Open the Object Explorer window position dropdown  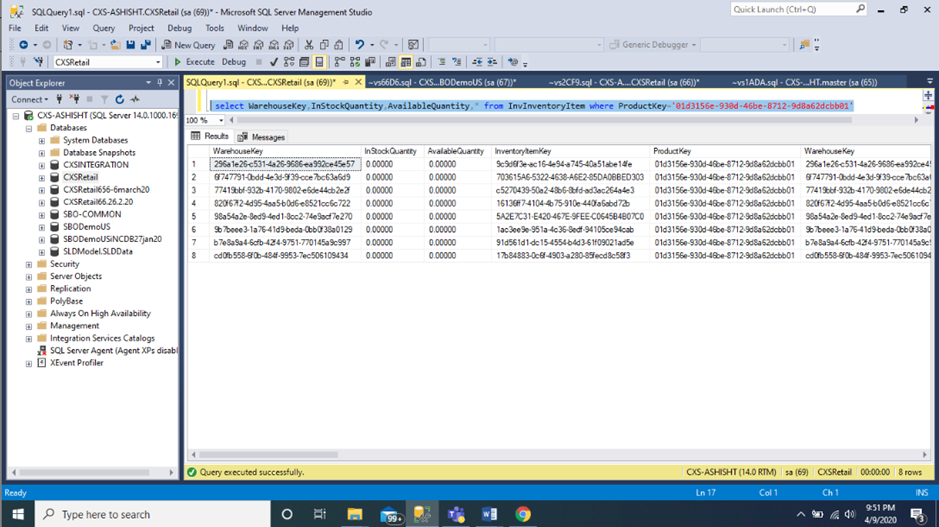(x=148, y=83)
